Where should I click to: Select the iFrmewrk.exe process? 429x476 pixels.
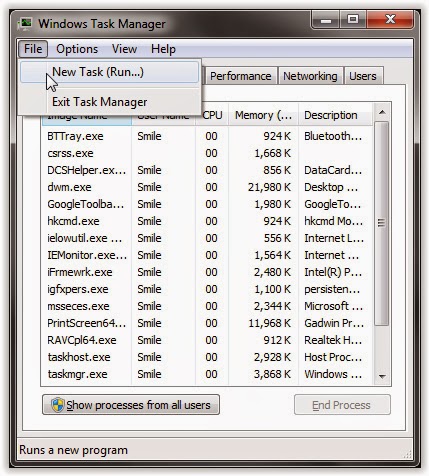pos(207,272)
